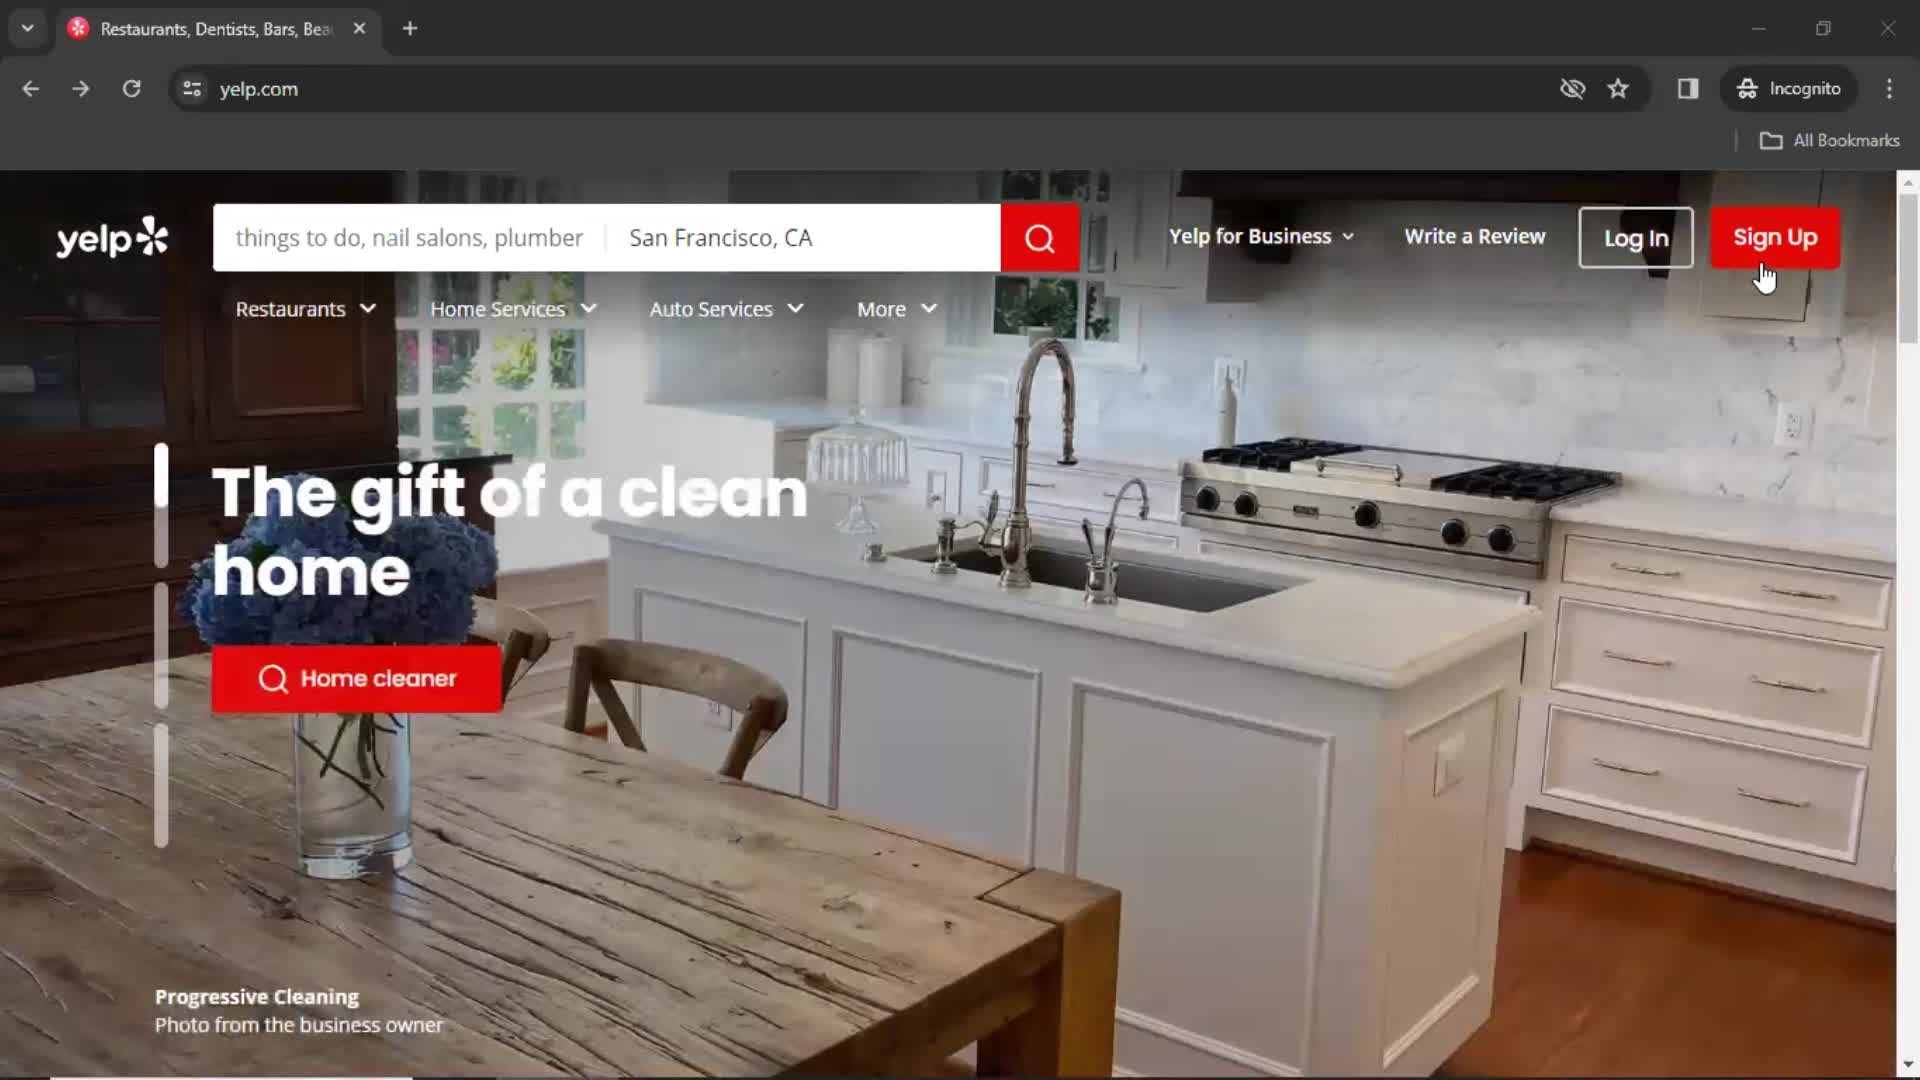Click the Sign Up button
This screenshot has height=1080, width=1920.
point(1775,236)
